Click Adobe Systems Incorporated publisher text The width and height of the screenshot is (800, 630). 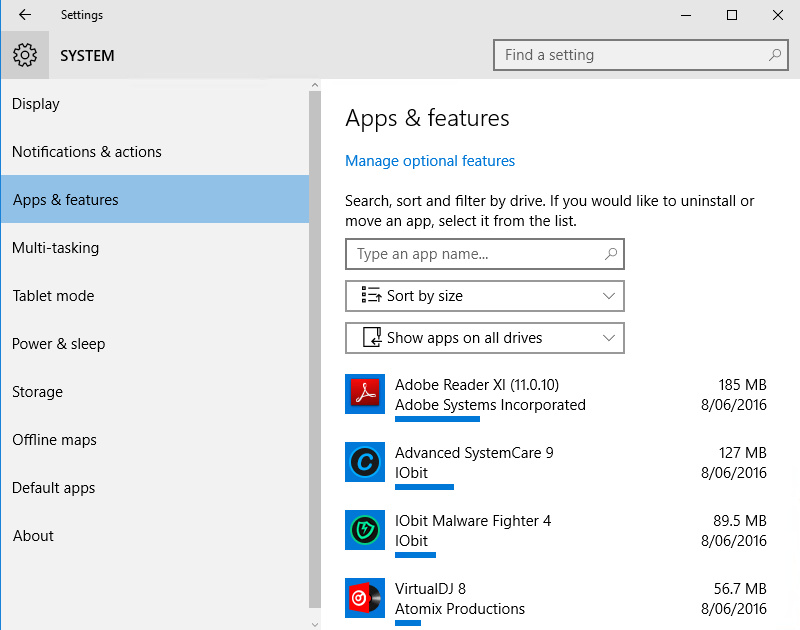click(x=490, y=405)
